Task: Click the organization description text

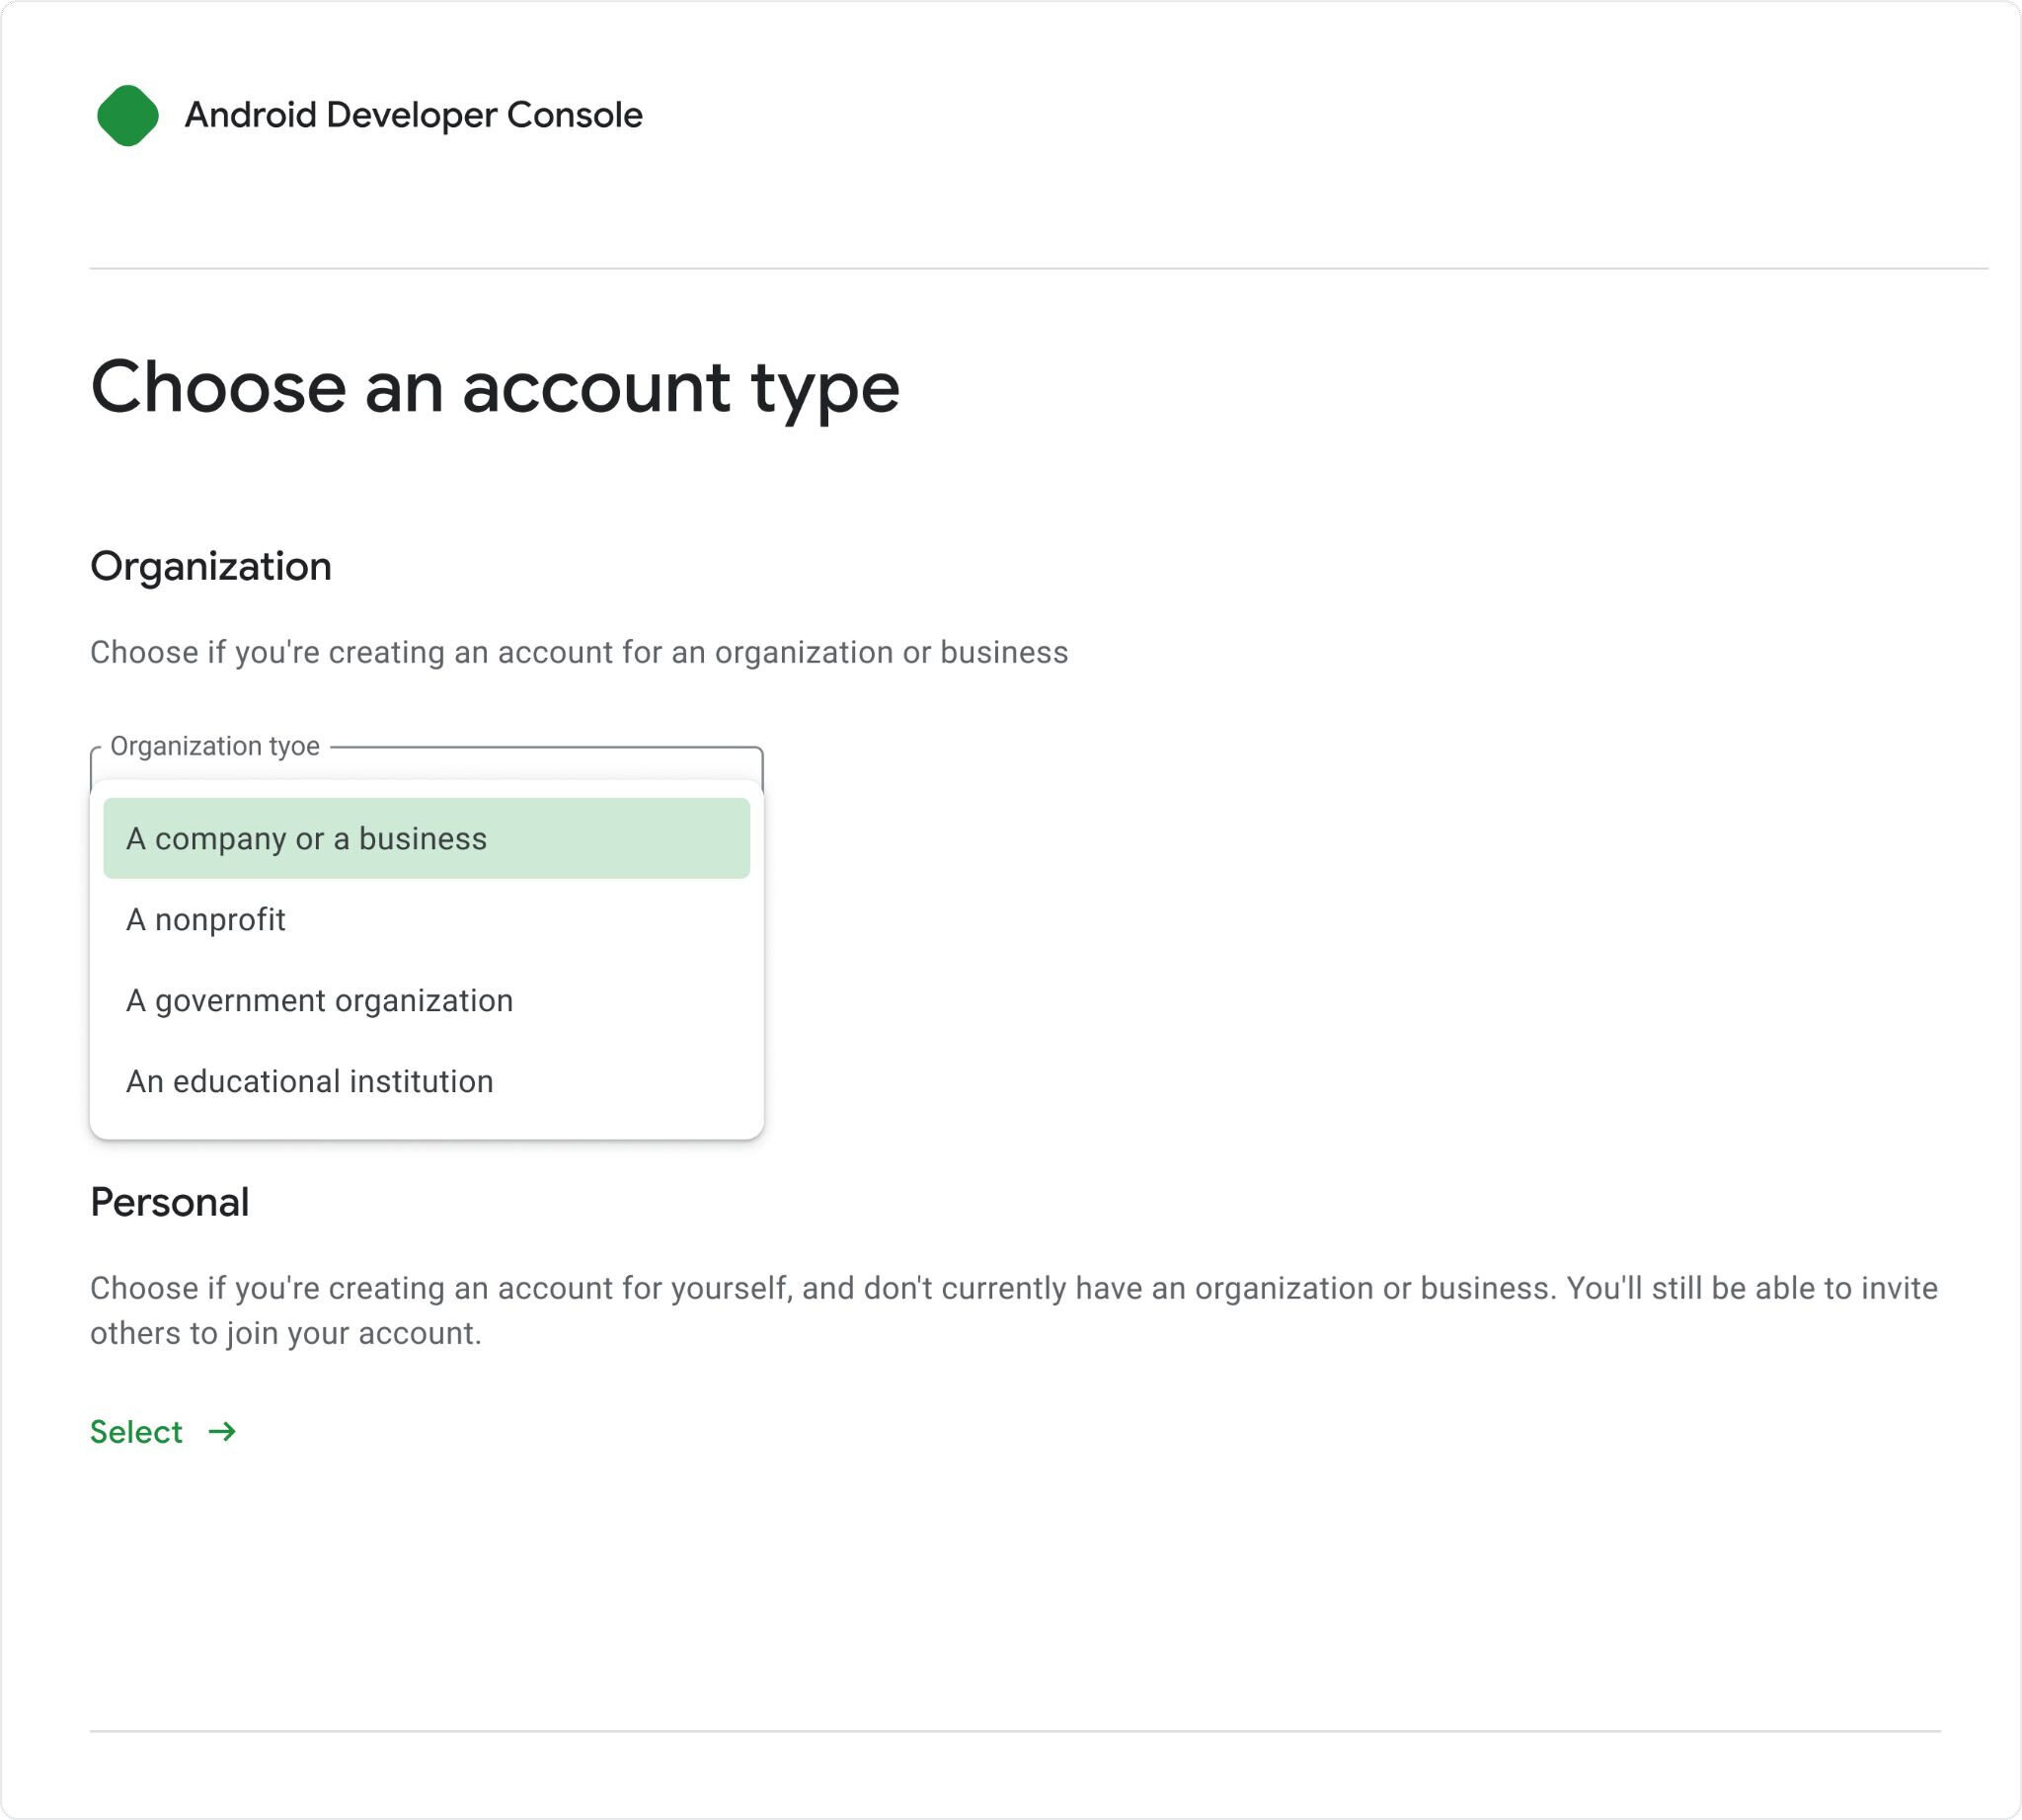Action: 580,652
